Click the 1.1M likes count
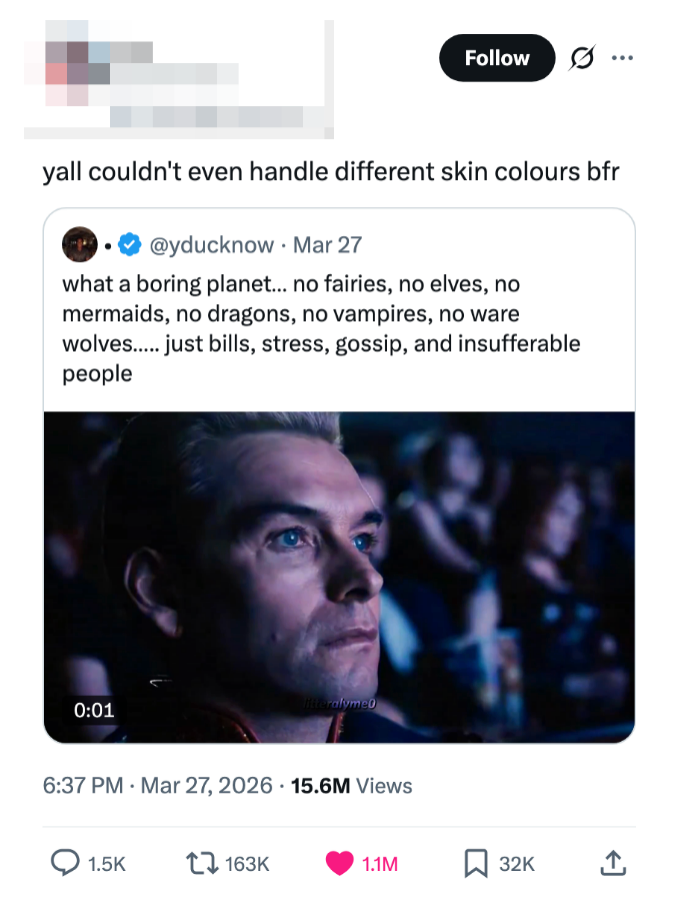The height and width of the screenshot is (918, 676). (x=379, y=864)
